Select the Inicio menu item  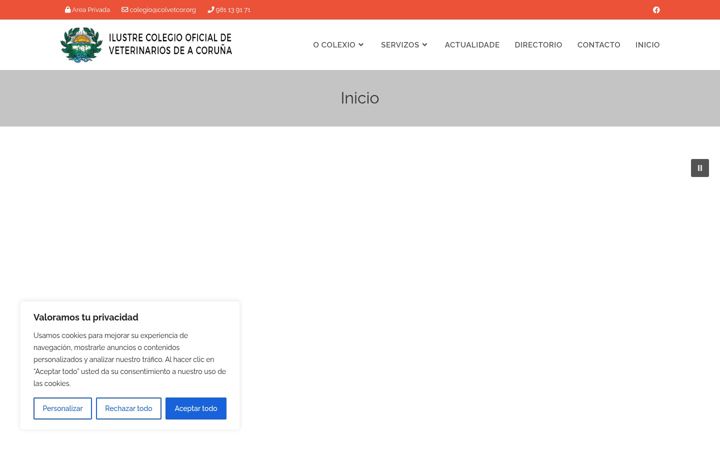pos(647,45)
